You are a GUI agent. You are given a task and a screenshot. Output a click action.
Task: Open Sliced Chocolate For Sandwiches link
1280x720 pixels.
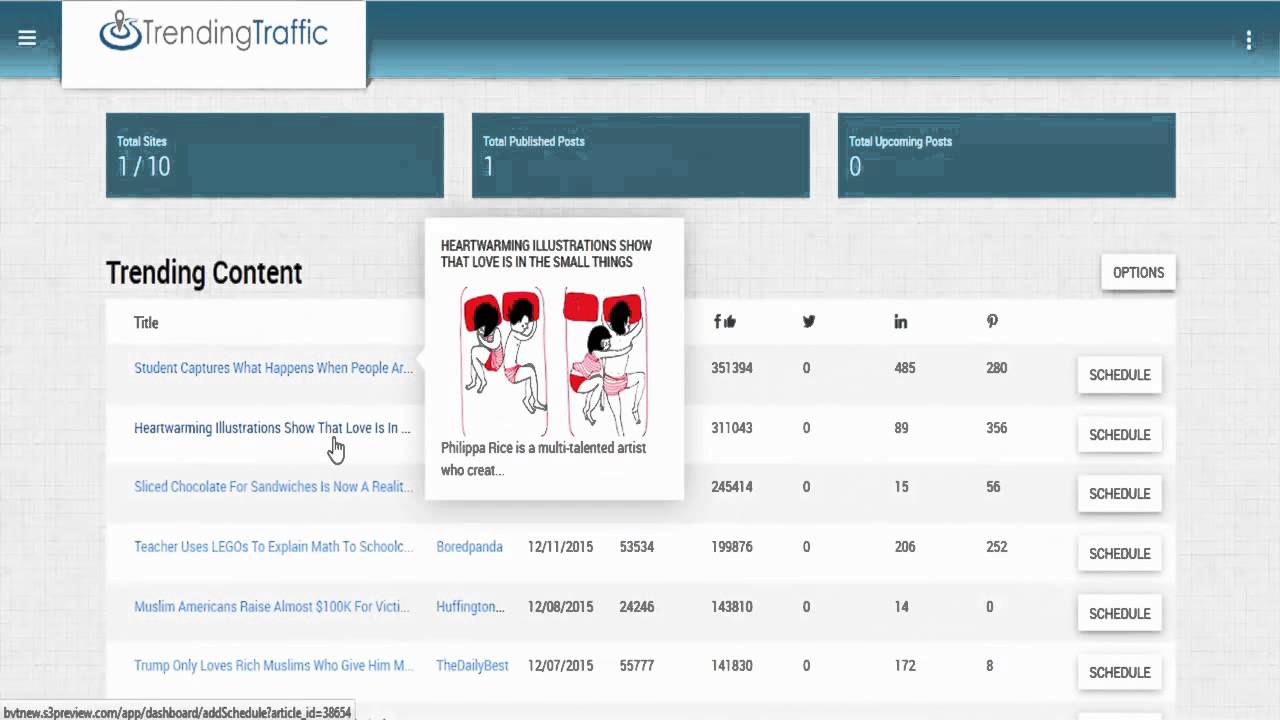[273, 487]
